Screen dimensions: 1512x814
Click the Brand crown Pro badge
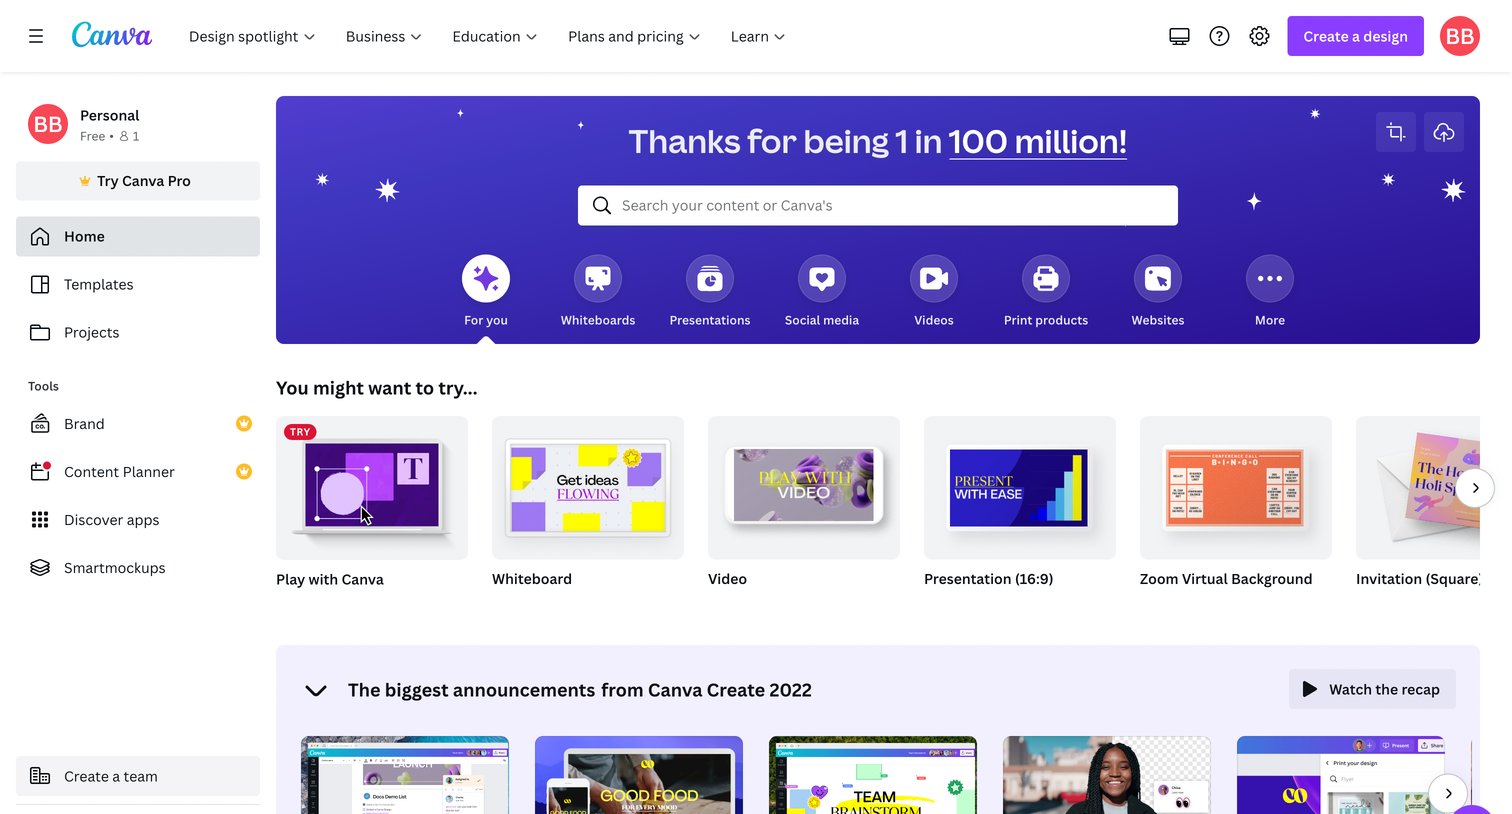click(244, 423)
